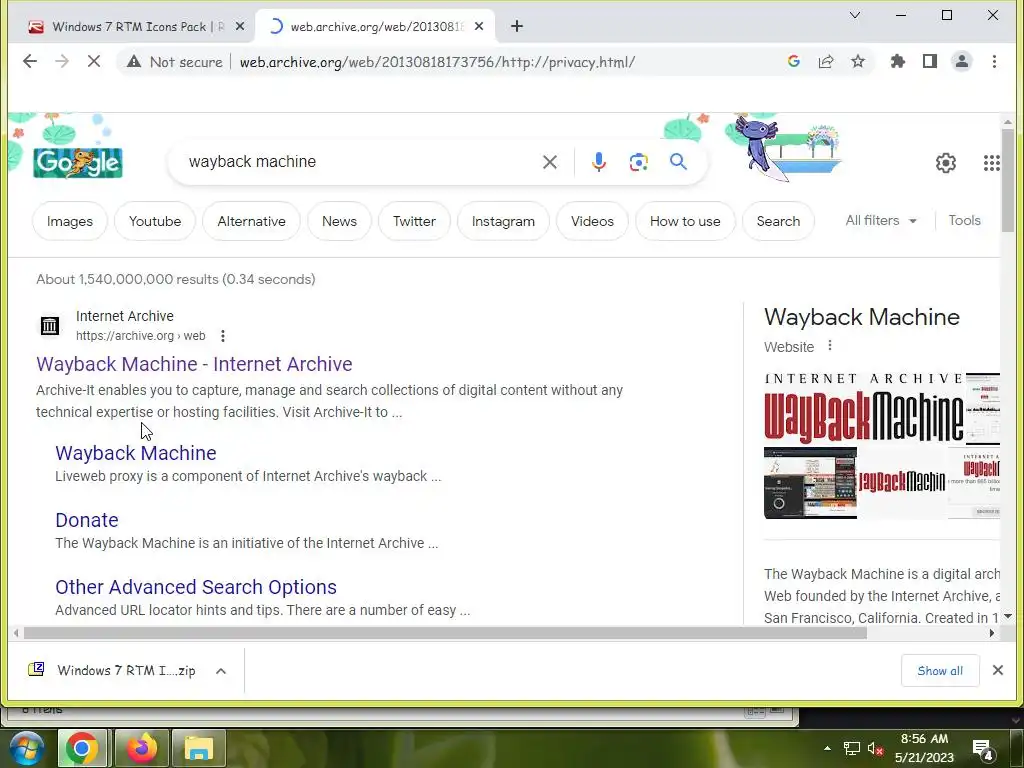Filter results by Videos

(592, 221)
